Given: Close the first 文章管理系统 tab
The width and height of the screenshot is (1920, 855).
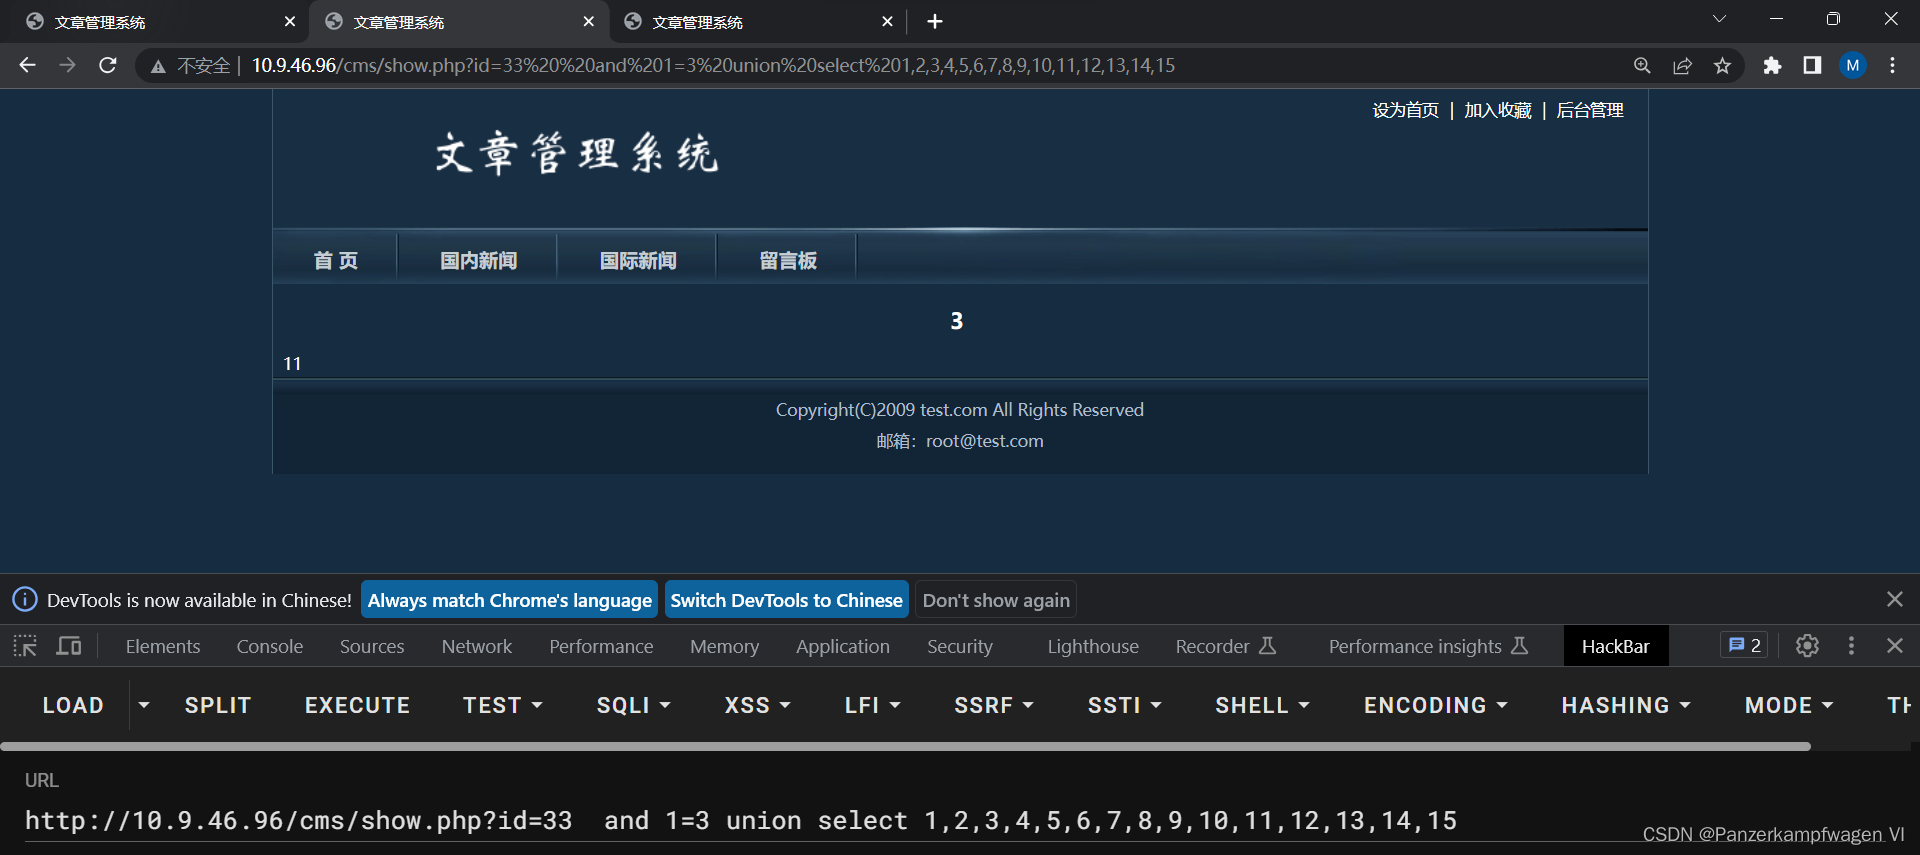Looking at the screenshot, I should [290, 22].
